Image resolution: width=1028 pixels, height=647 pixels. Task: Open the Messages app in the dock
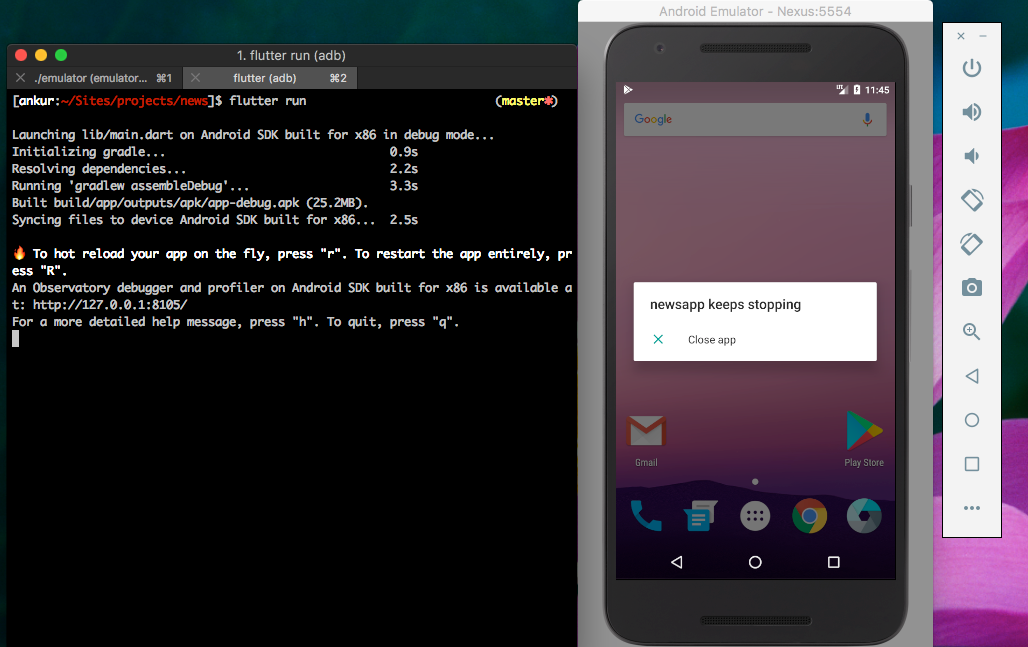click(700, 516)
